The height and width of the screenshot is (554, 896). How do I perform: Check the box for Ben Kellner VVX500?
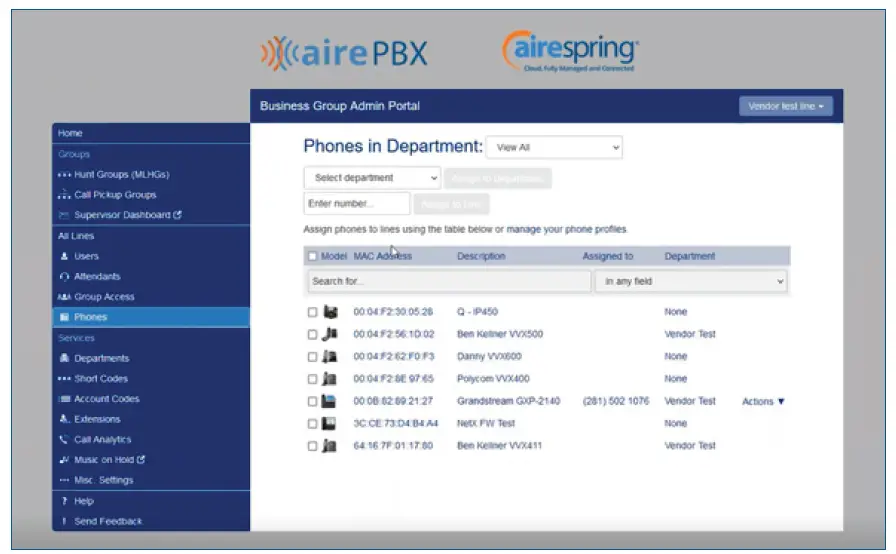(x=312, y=334)
